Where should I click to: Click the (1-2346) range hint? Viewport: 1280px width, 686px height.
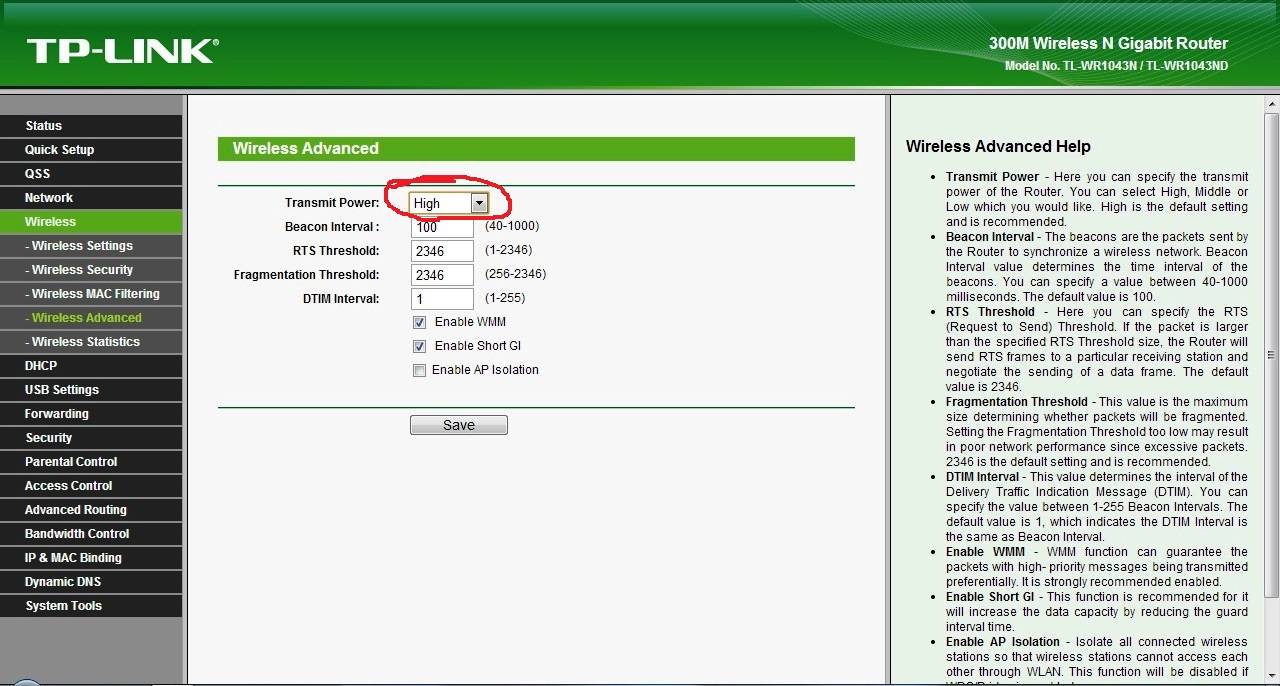pyautogui.click(x=509, y=250)
